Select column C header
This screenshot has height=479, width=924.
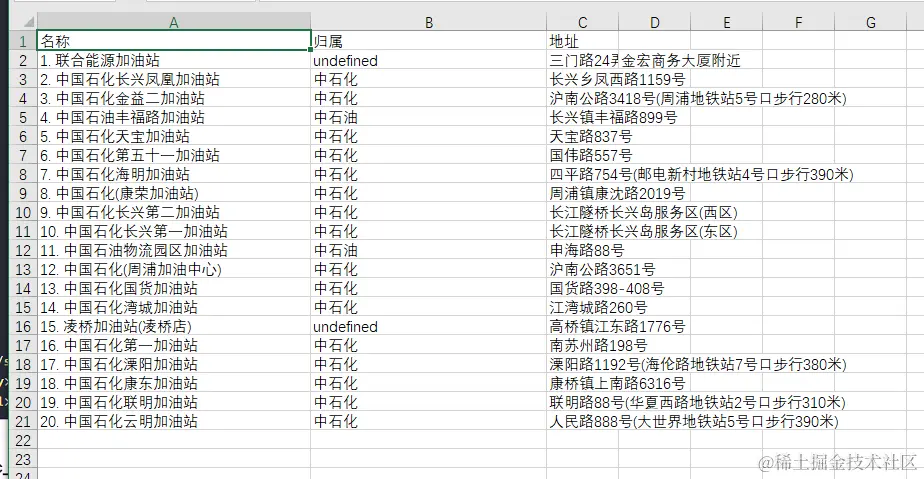582,22
